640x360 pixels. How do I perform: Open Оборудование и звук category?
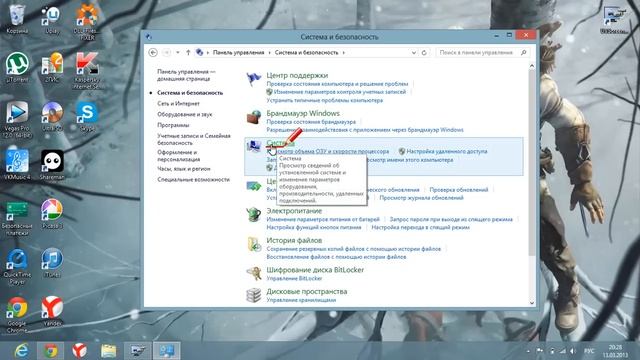[184, 114]
